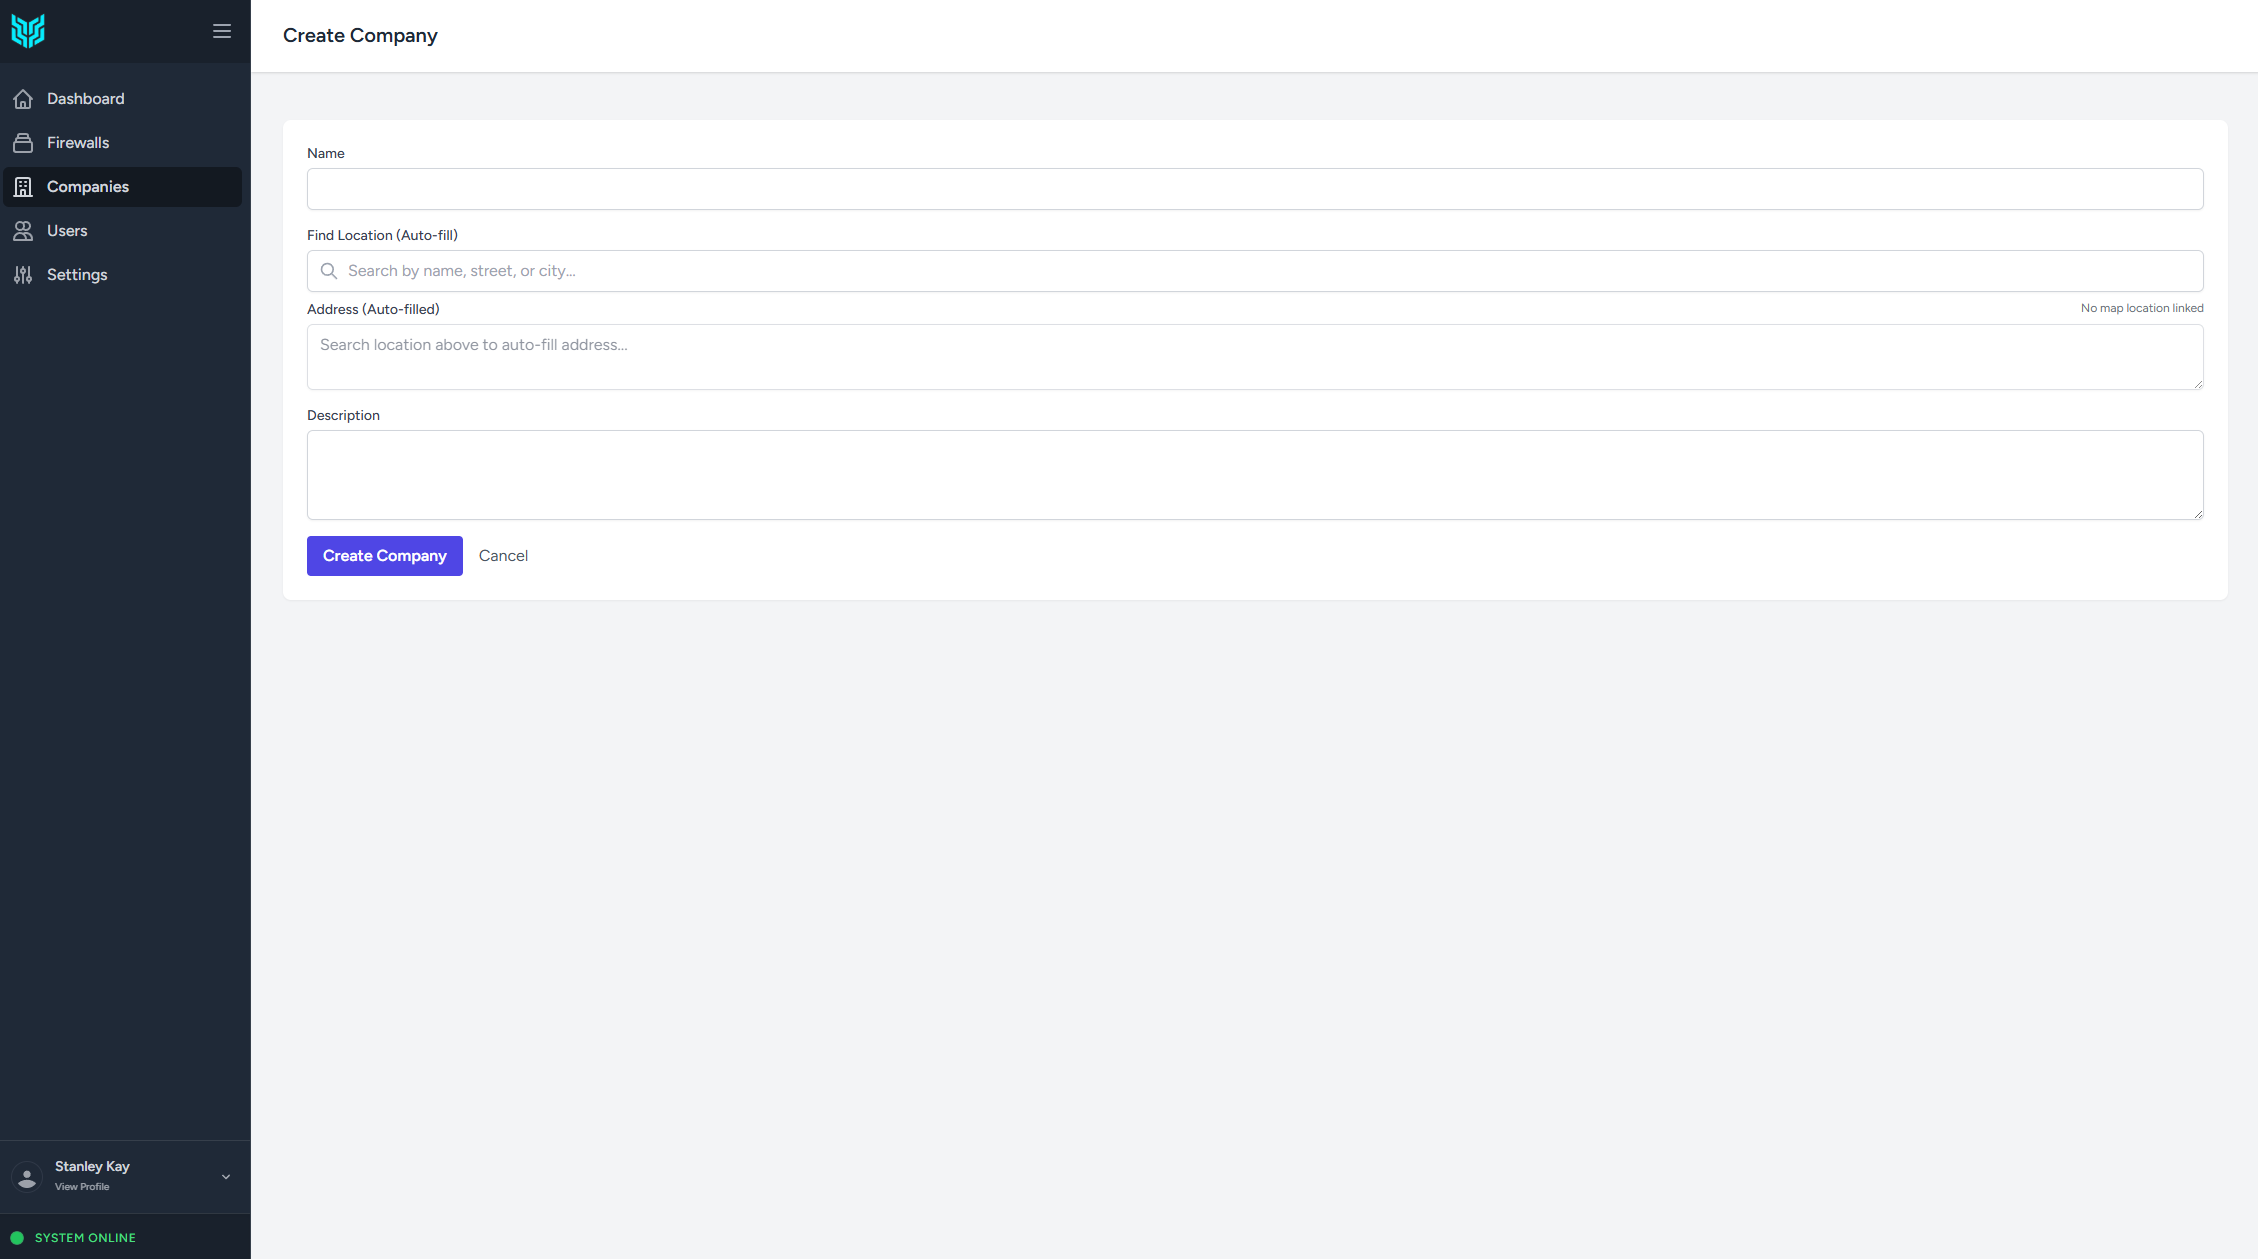Click the Stanley Kay name text
2258x1259 pixels.
(92, 1166)
